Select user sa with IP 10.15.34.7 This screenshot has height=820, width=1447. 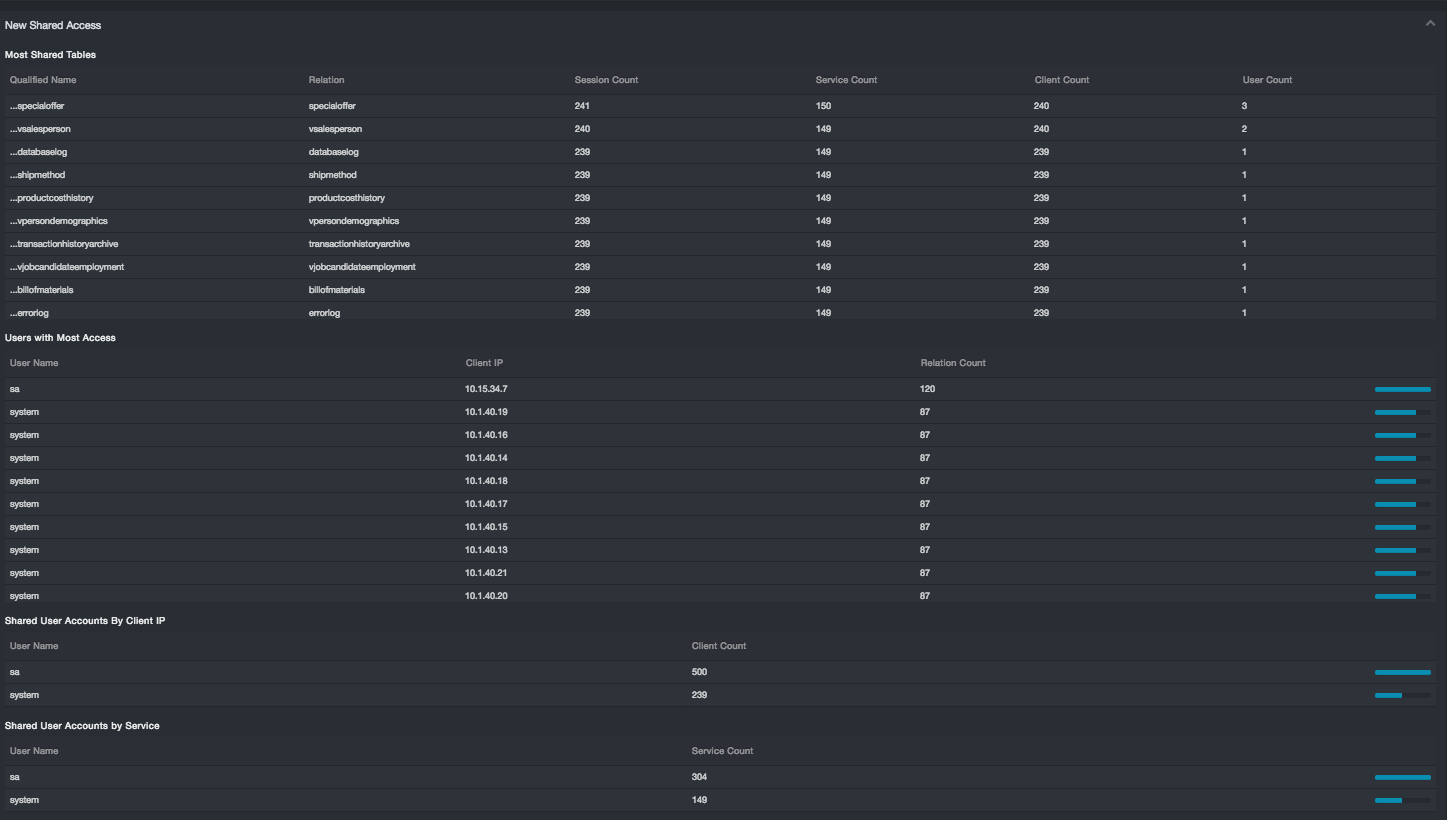click(x=15, y=389)
